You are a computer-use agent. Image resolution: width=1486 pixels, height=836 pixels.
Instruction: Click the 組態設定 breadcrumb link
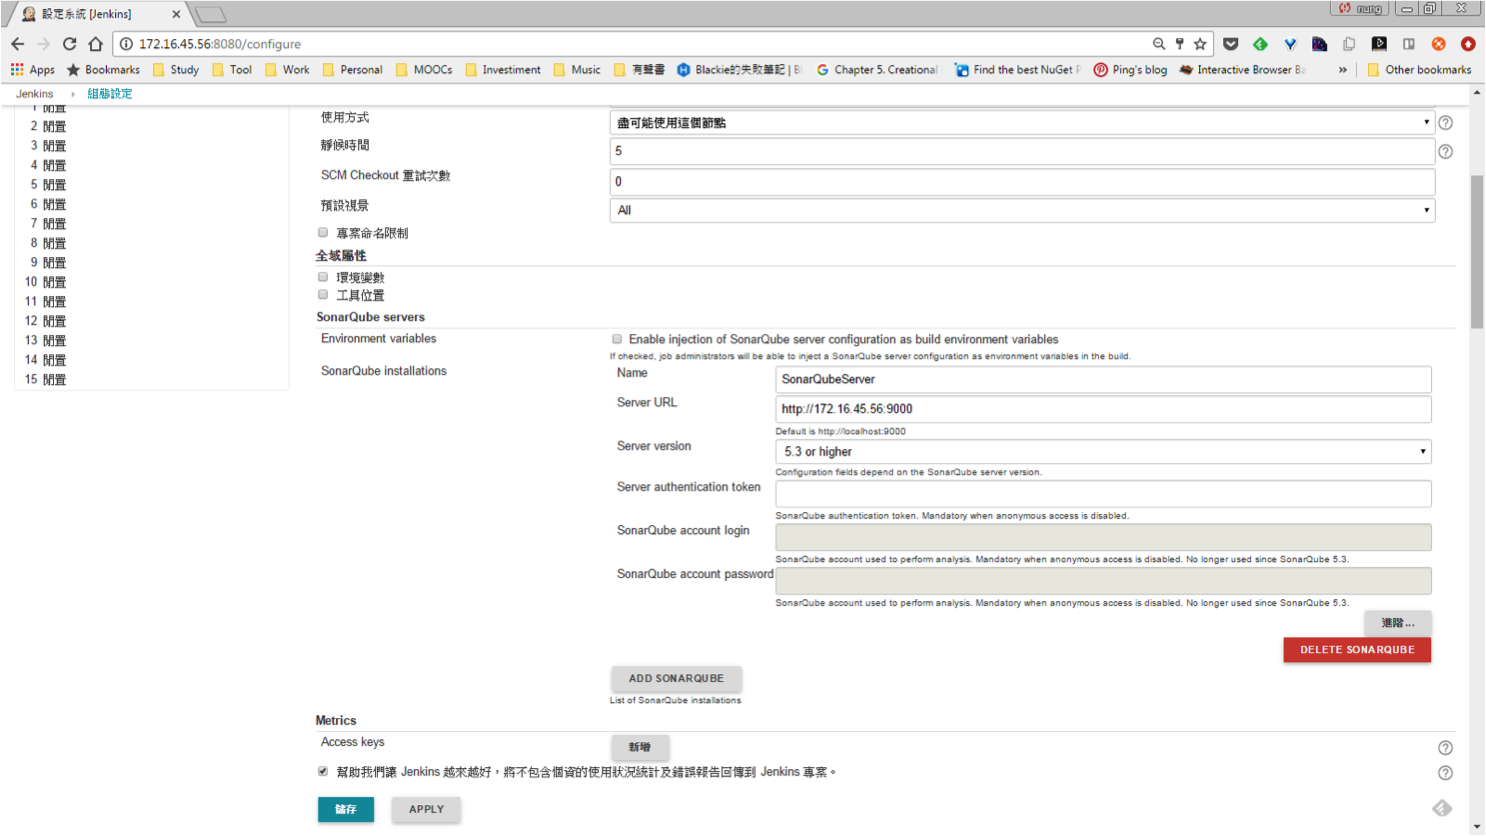tap(110, 94)
